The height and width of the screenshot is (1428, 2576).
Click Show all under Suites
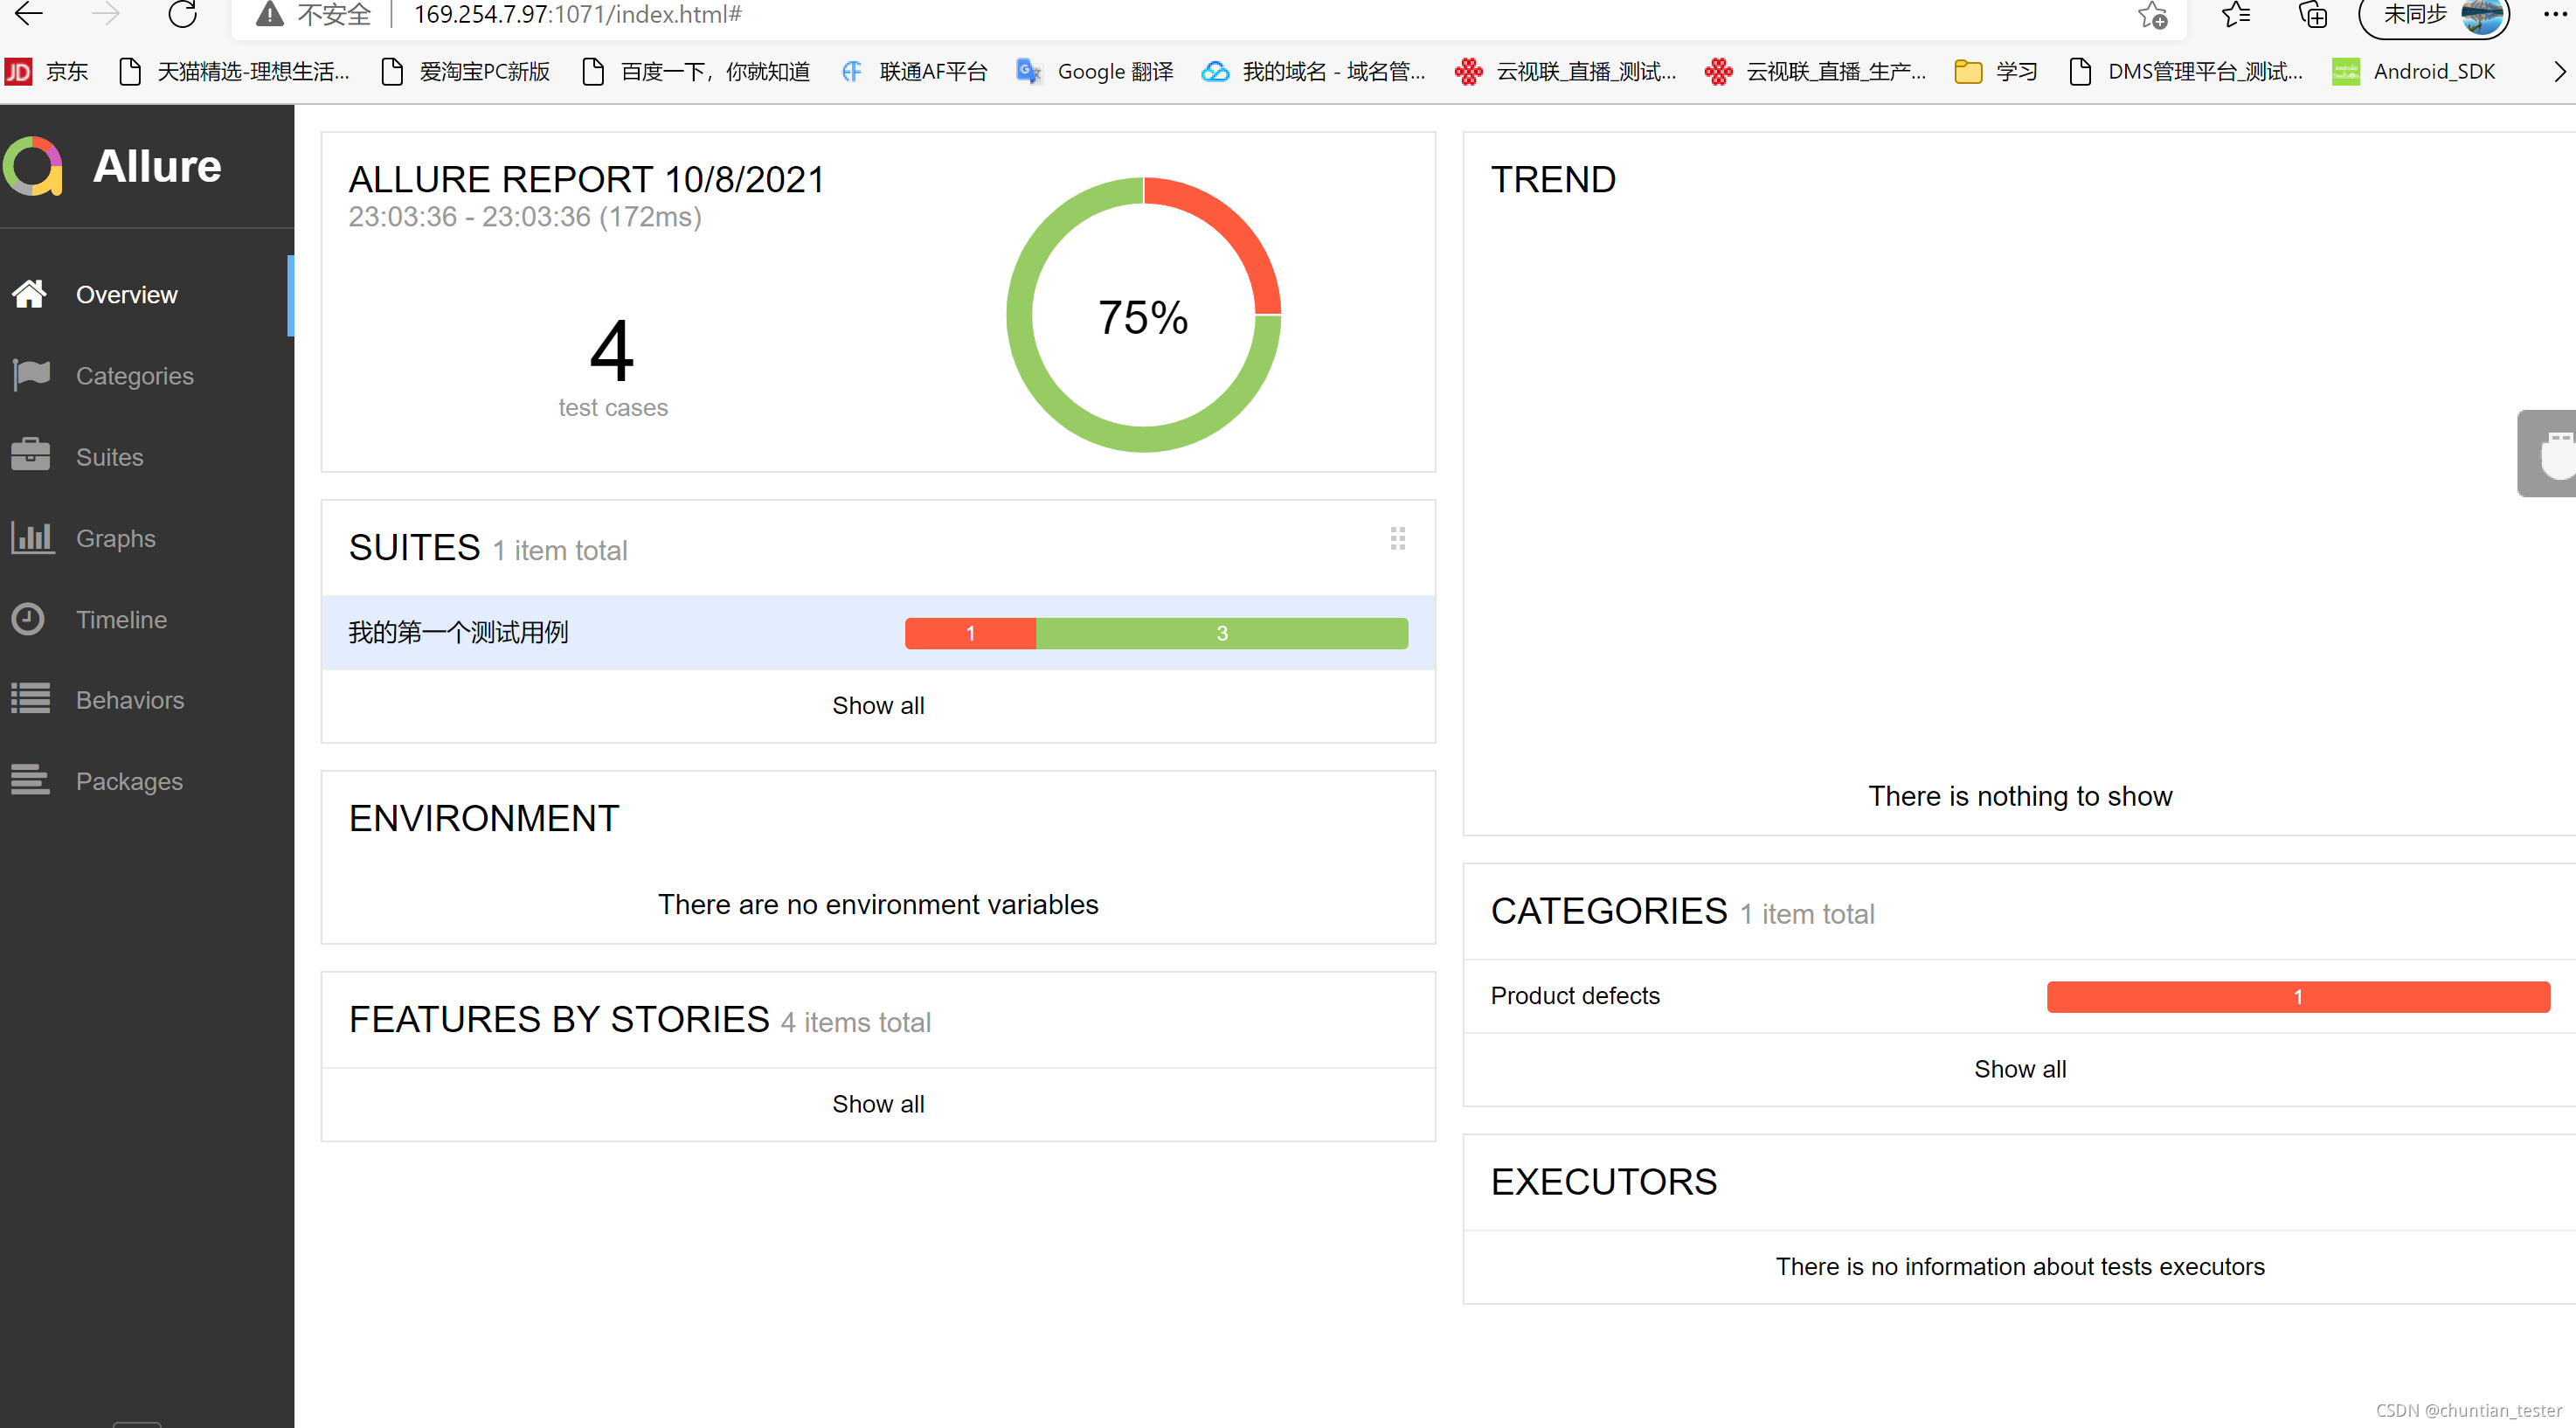click(x=877, y=705)
